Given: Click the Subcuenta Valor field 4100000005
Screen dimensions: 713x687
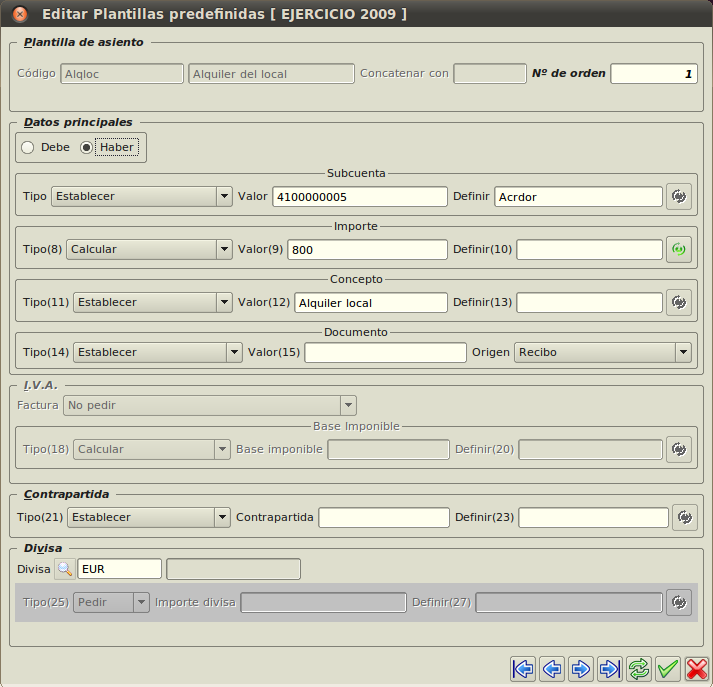Looking at the screenshot, I should 360,196.
